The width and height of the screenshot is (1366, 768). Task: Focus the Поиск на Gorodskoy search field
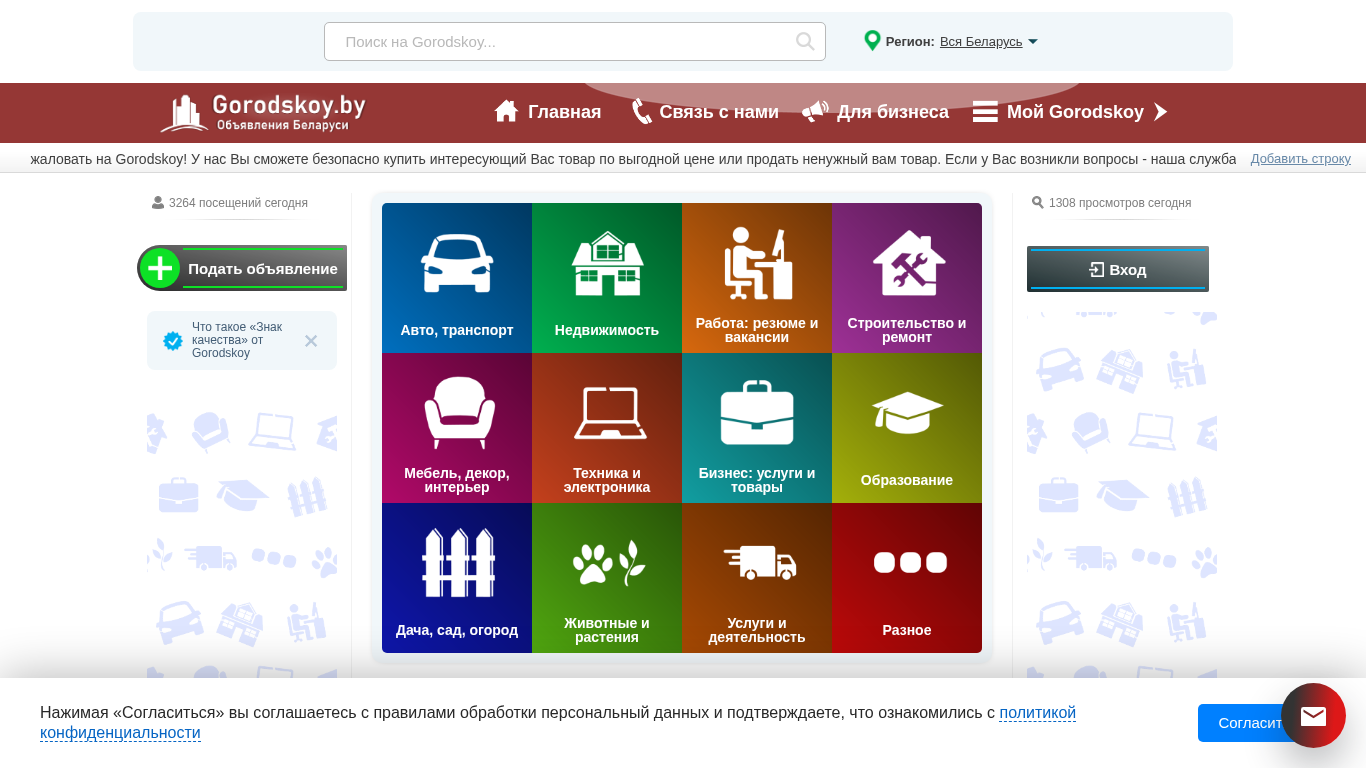point(575,41)
